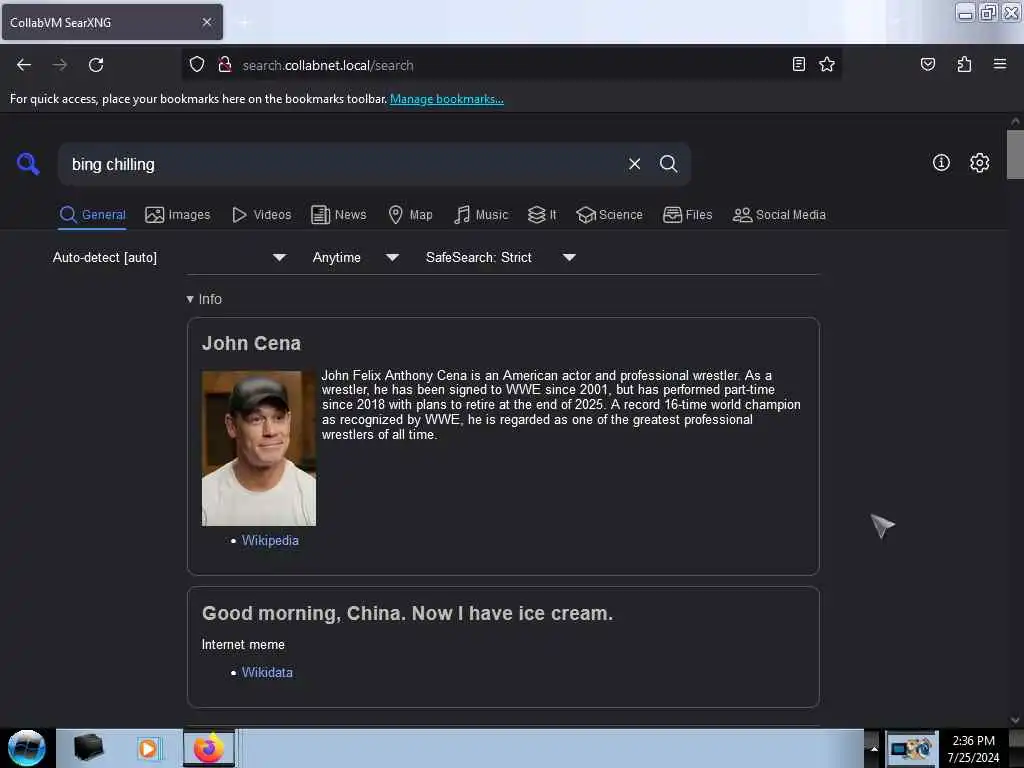The image size is (1024, 768).
Task: Switch to the Map tab
Action: point(410,214)
